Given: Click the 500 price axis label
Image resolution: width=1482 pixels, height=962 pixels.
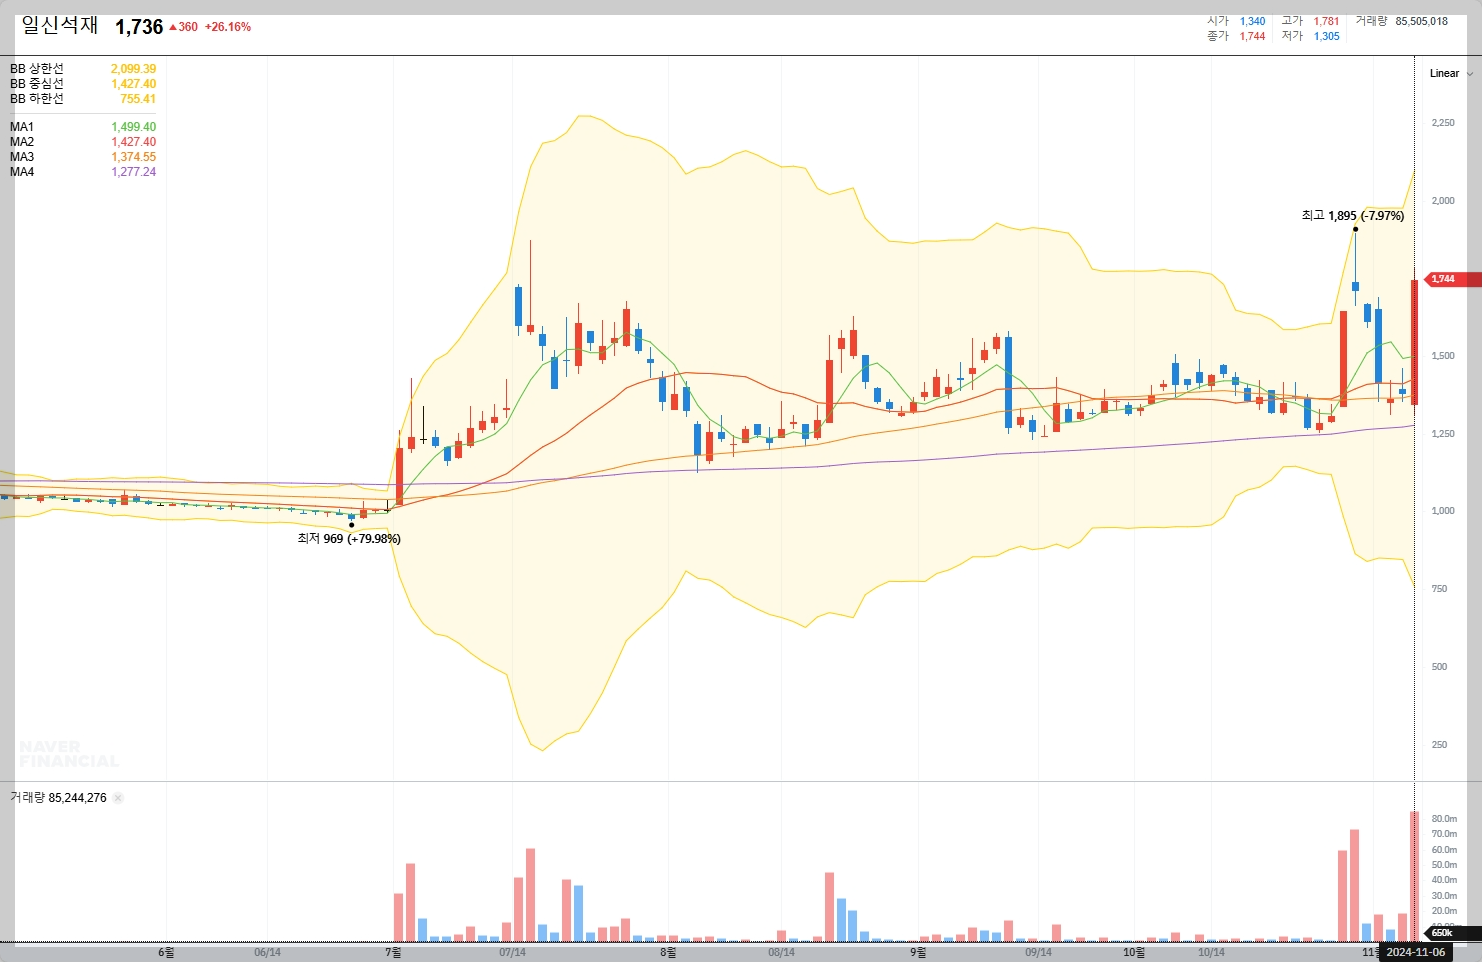Looking at the screenshot, I should [x=1439, y=666].
